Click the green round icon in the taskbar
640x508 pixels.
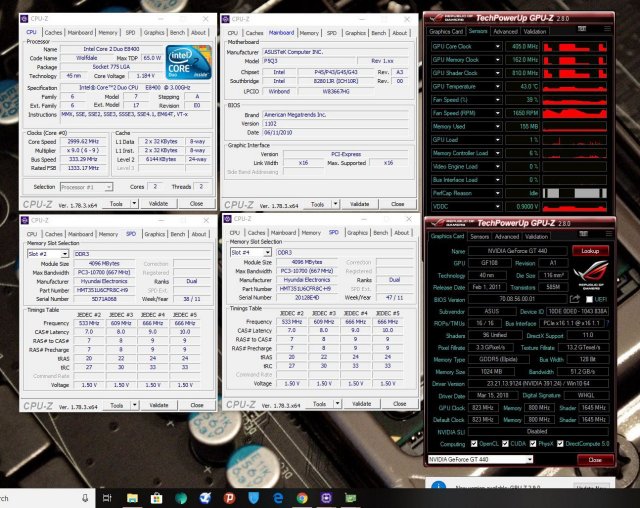coord(181,498)
